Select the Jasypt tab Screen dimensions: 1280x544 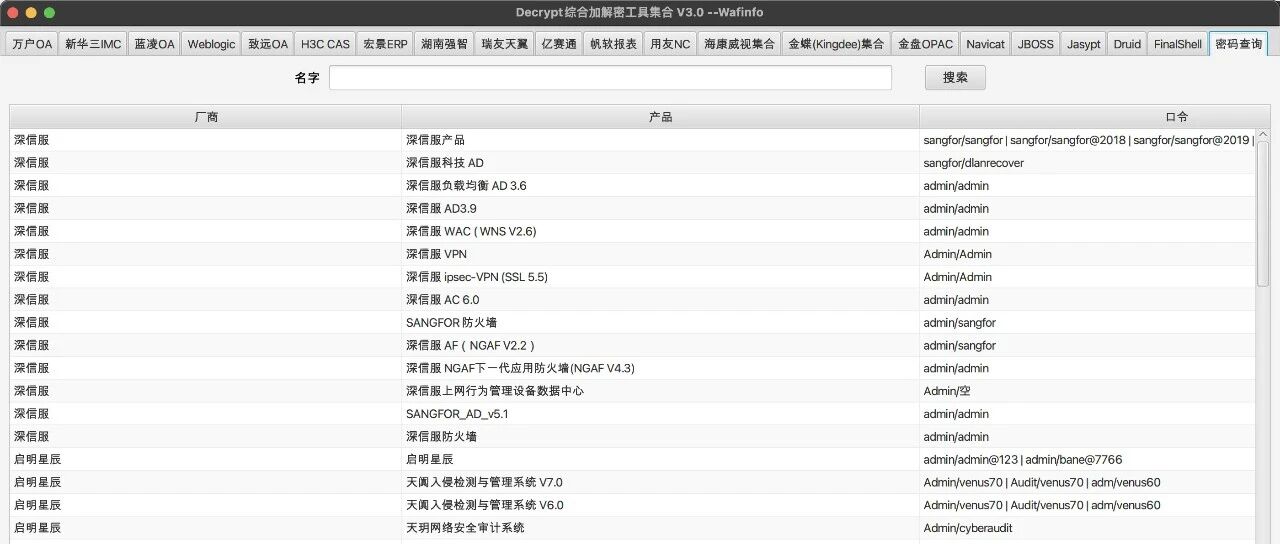1083,44
